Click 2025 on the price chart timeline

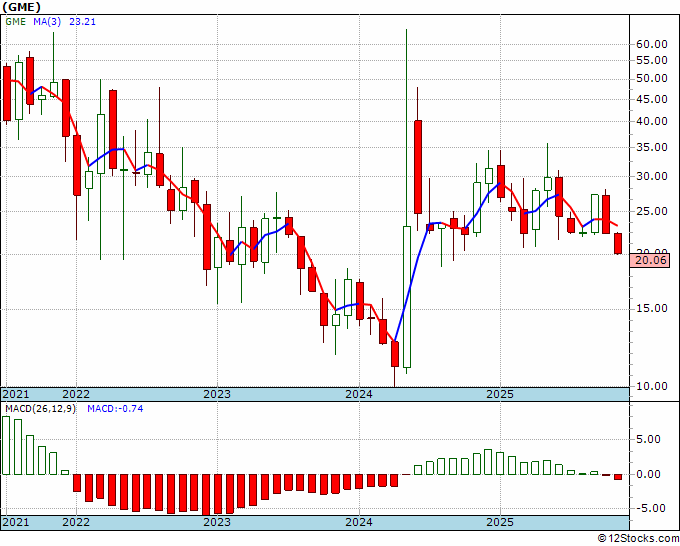pyautogui.click(x=500, y=394)
